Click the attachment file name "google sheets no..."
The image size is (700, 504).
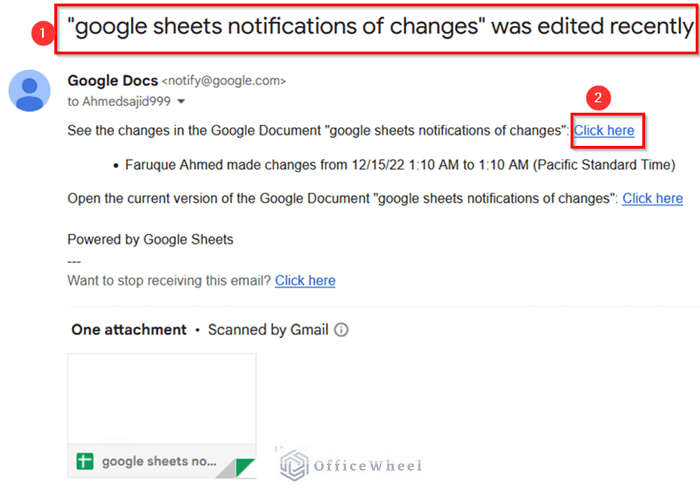(158, 462)
